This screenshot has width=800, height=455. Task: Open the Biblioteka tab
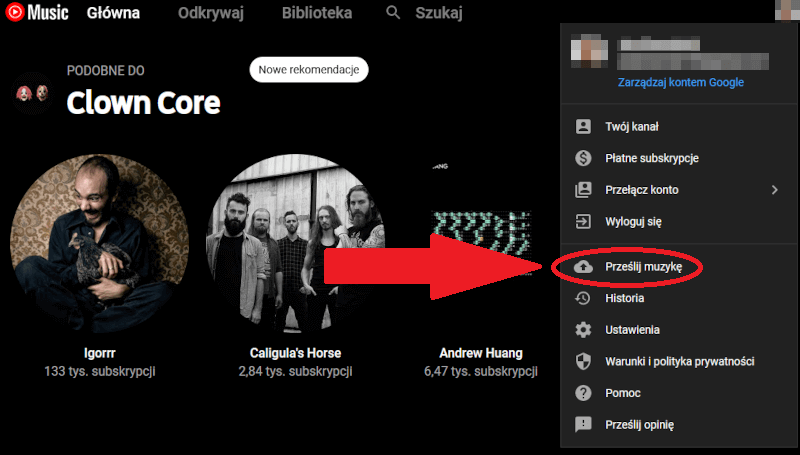[317, 13]
